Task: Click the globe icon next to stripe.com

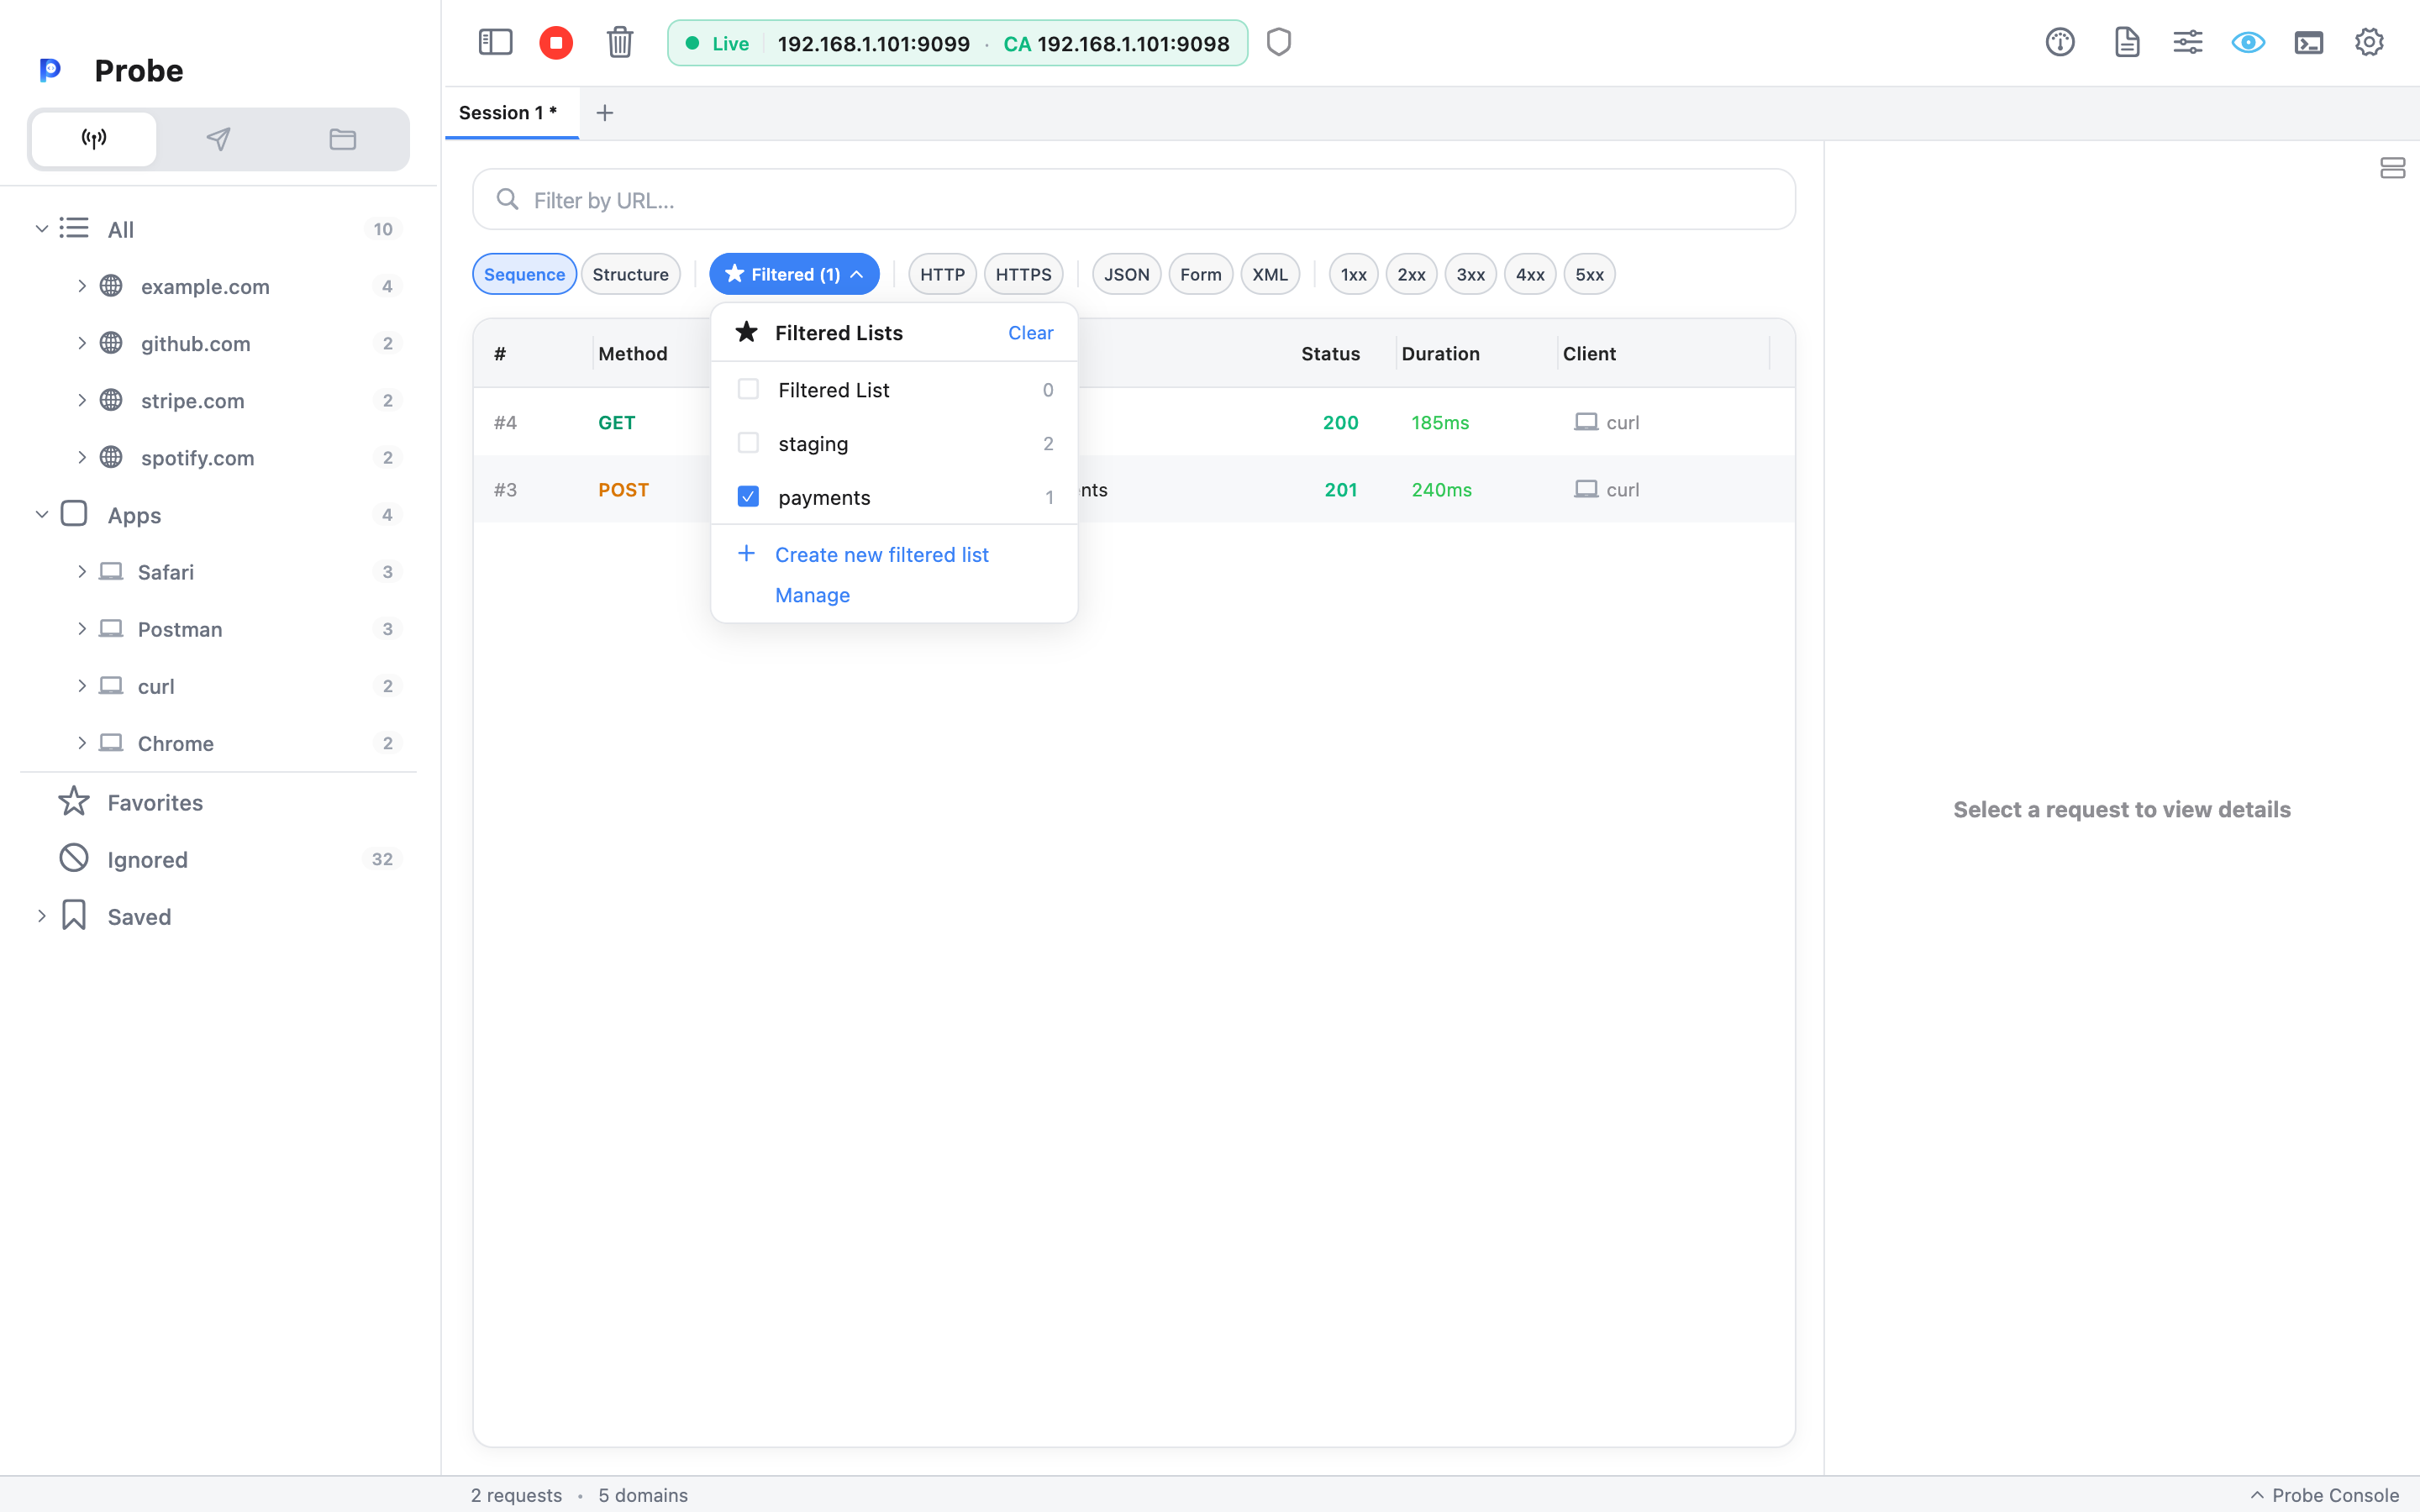Action: (111, 400)
